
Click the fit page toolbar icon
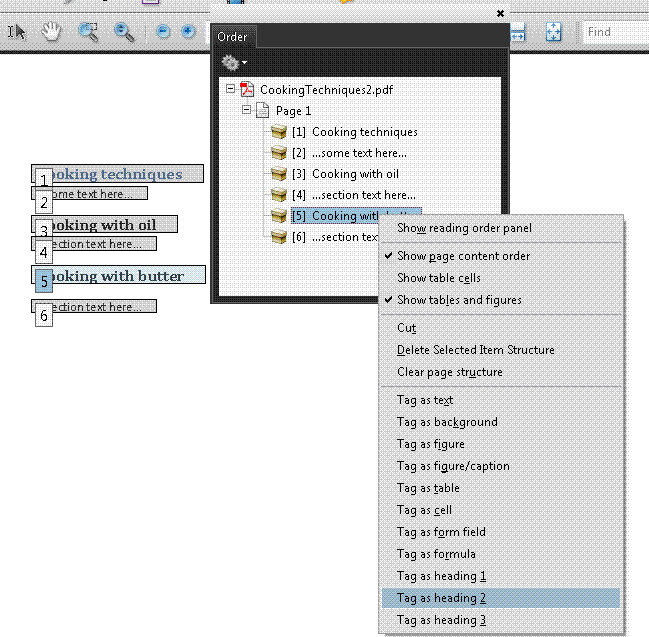554,32
